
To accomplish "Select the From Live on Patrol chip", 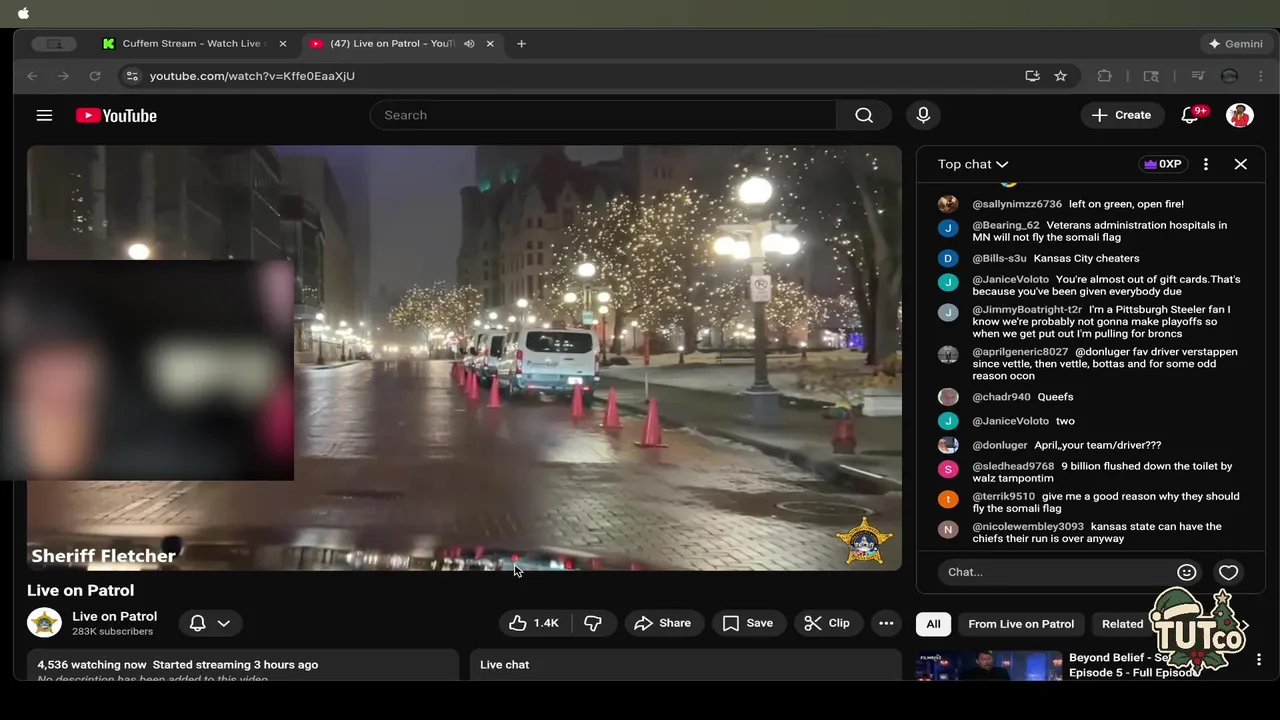I will tap(1021, 624).
